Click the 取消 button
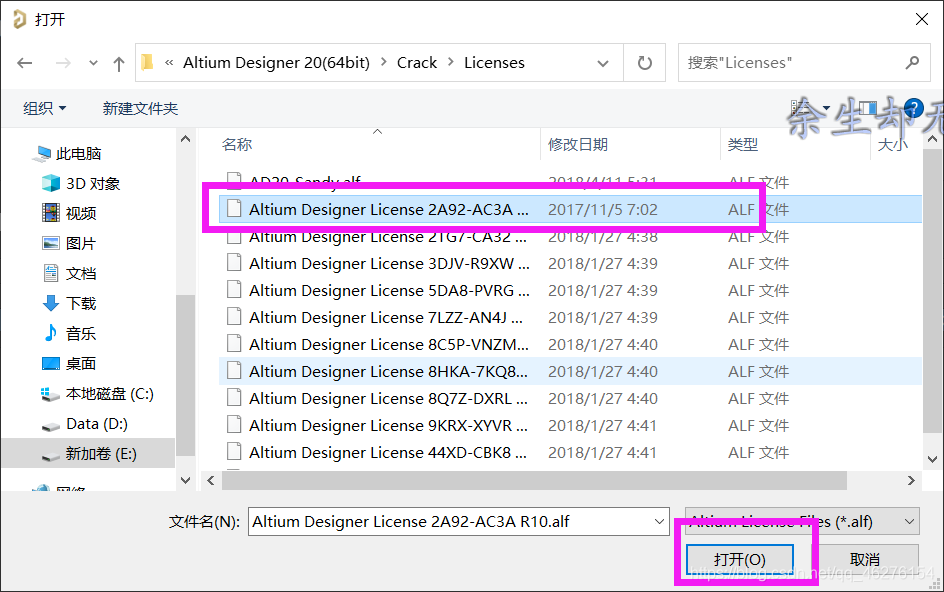Image resolution: width=944 pixels, height=592 pixels. coord(865,560)
